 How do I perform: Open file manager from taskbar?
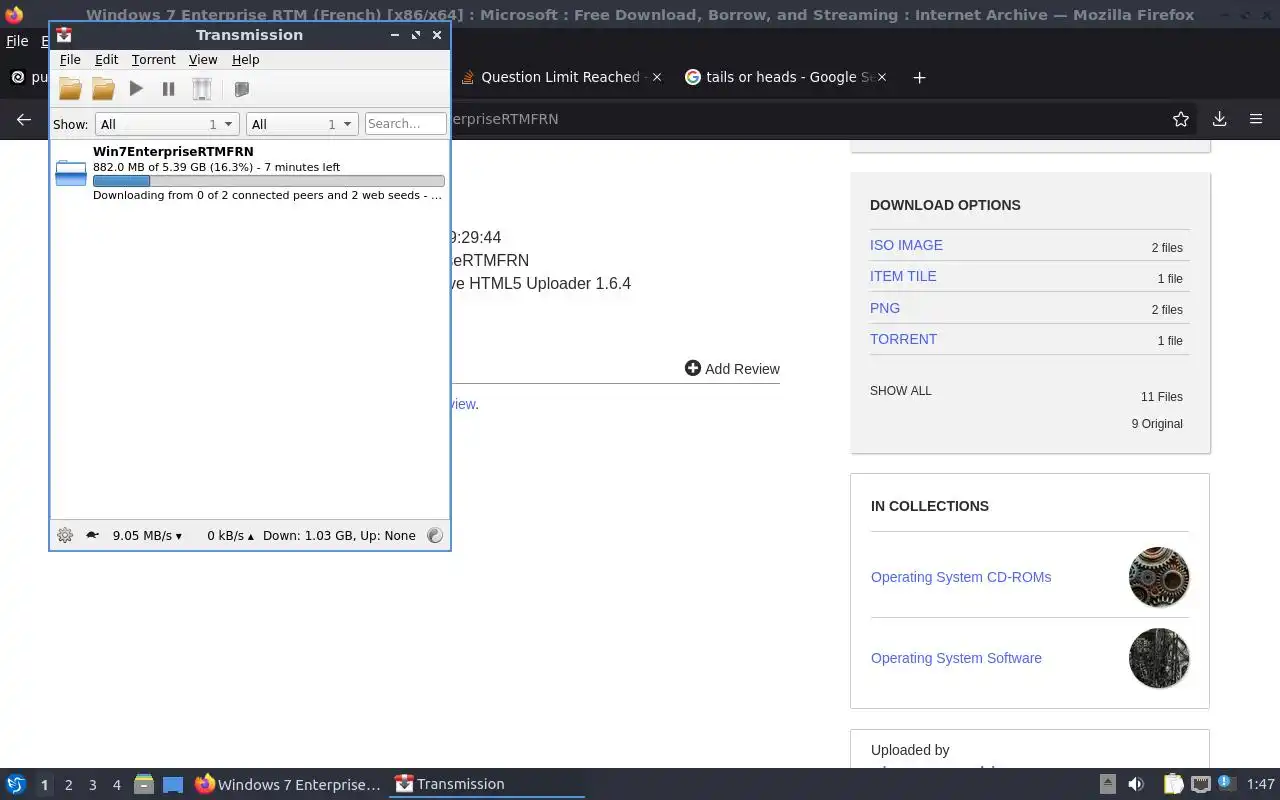(144, 784)
